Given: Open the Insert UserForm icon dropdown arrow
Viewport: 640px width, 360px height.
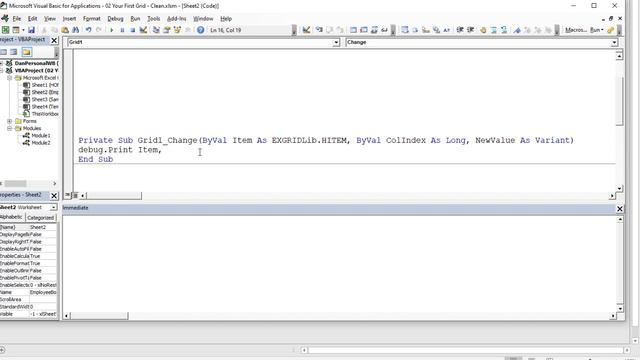Looking at the screenshot, I should coord(23,30).
